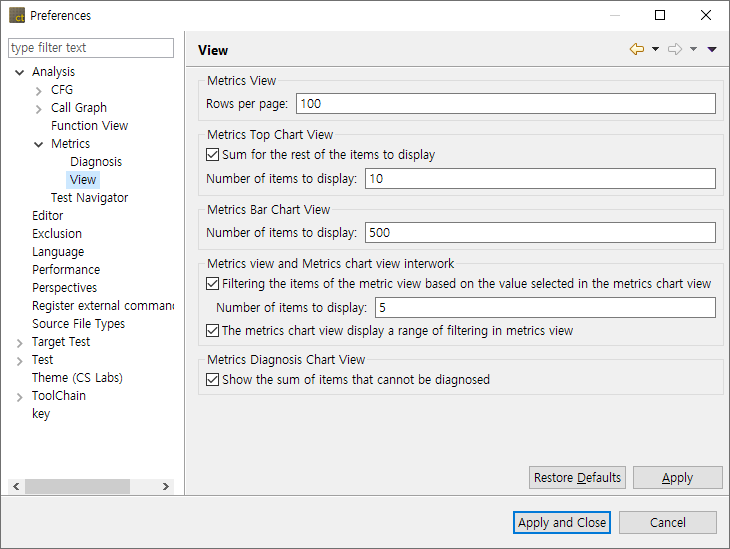Toggle Sum for the rest of items checkbox
Viewport: 730px width, 549px height.
click(x=212, y=155)
